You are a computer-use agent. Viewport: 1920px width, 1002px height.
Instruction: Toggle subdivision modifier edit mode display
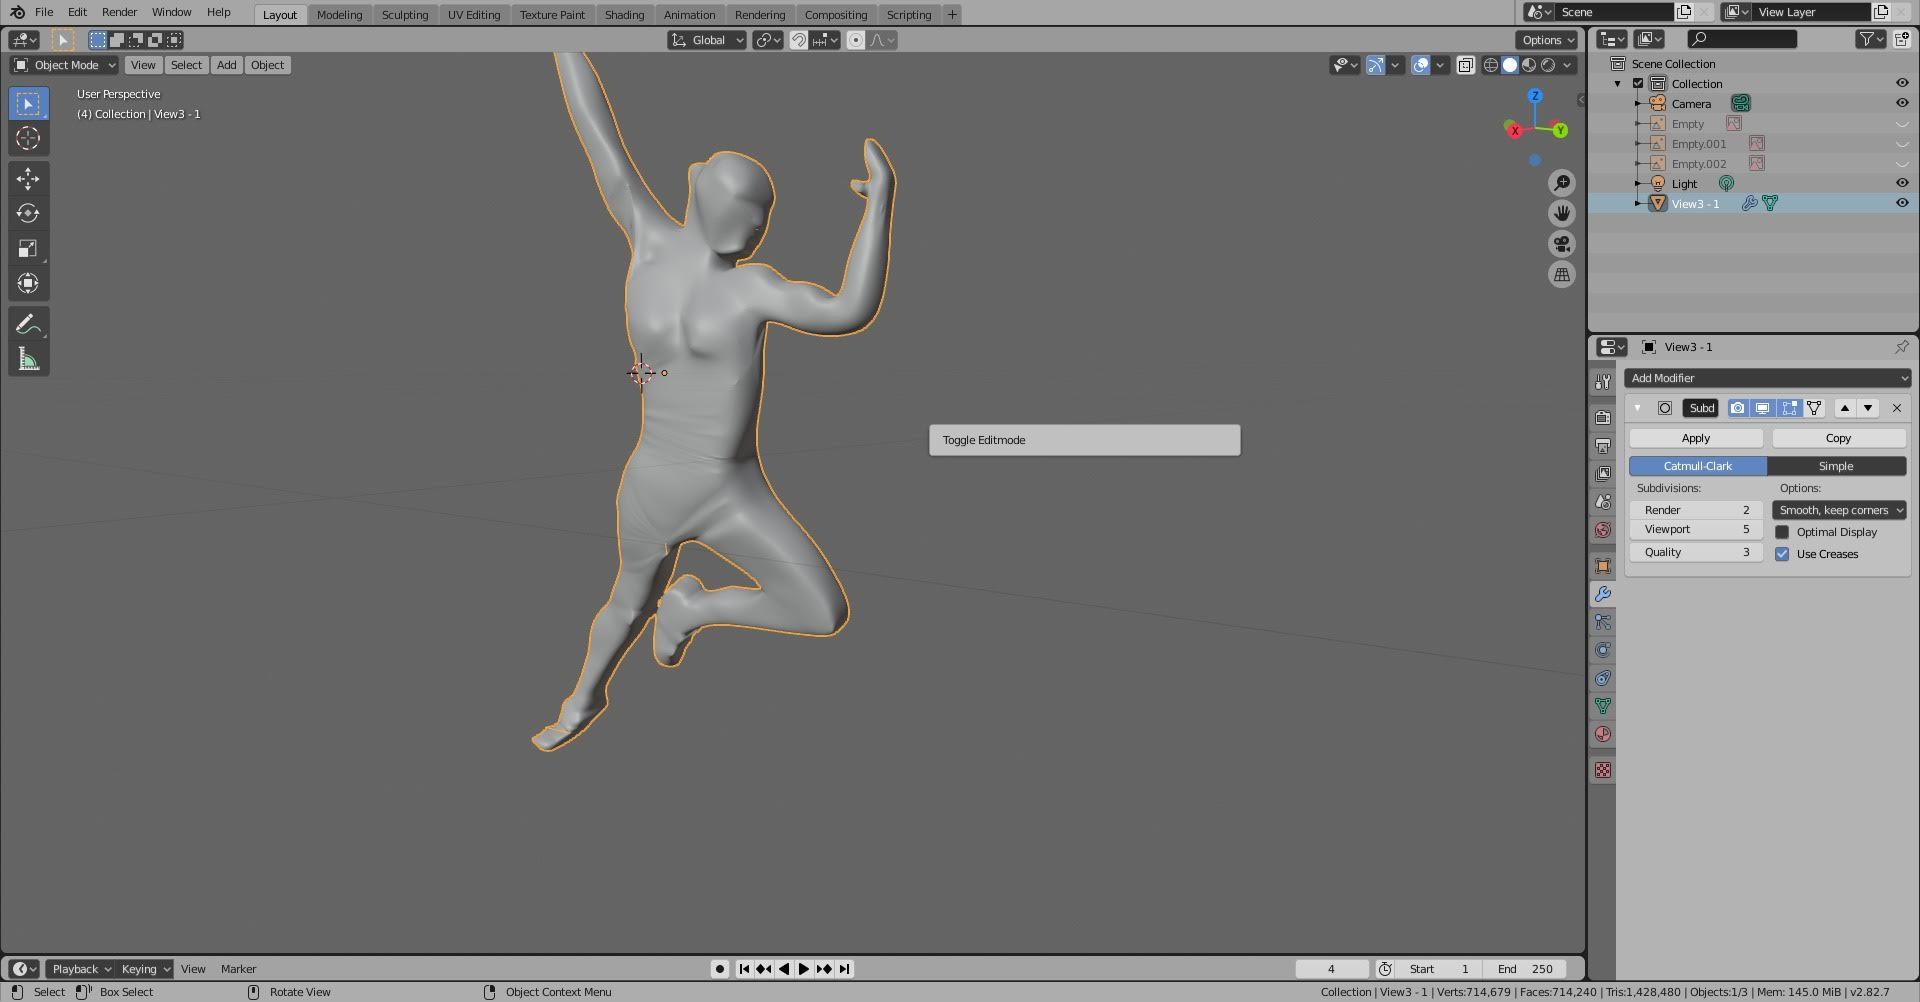click(x=1789, y=408)
